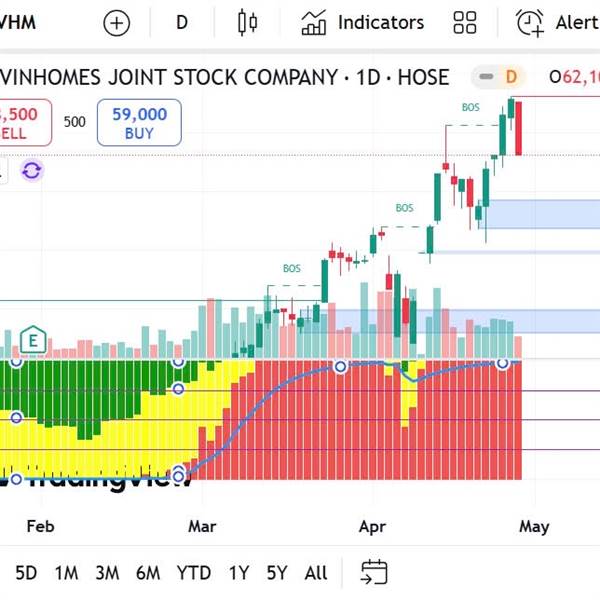The width and height of the screenshot is (600, 600).
Task: Click the lowest BOS label in March
Action: (292, 269)
